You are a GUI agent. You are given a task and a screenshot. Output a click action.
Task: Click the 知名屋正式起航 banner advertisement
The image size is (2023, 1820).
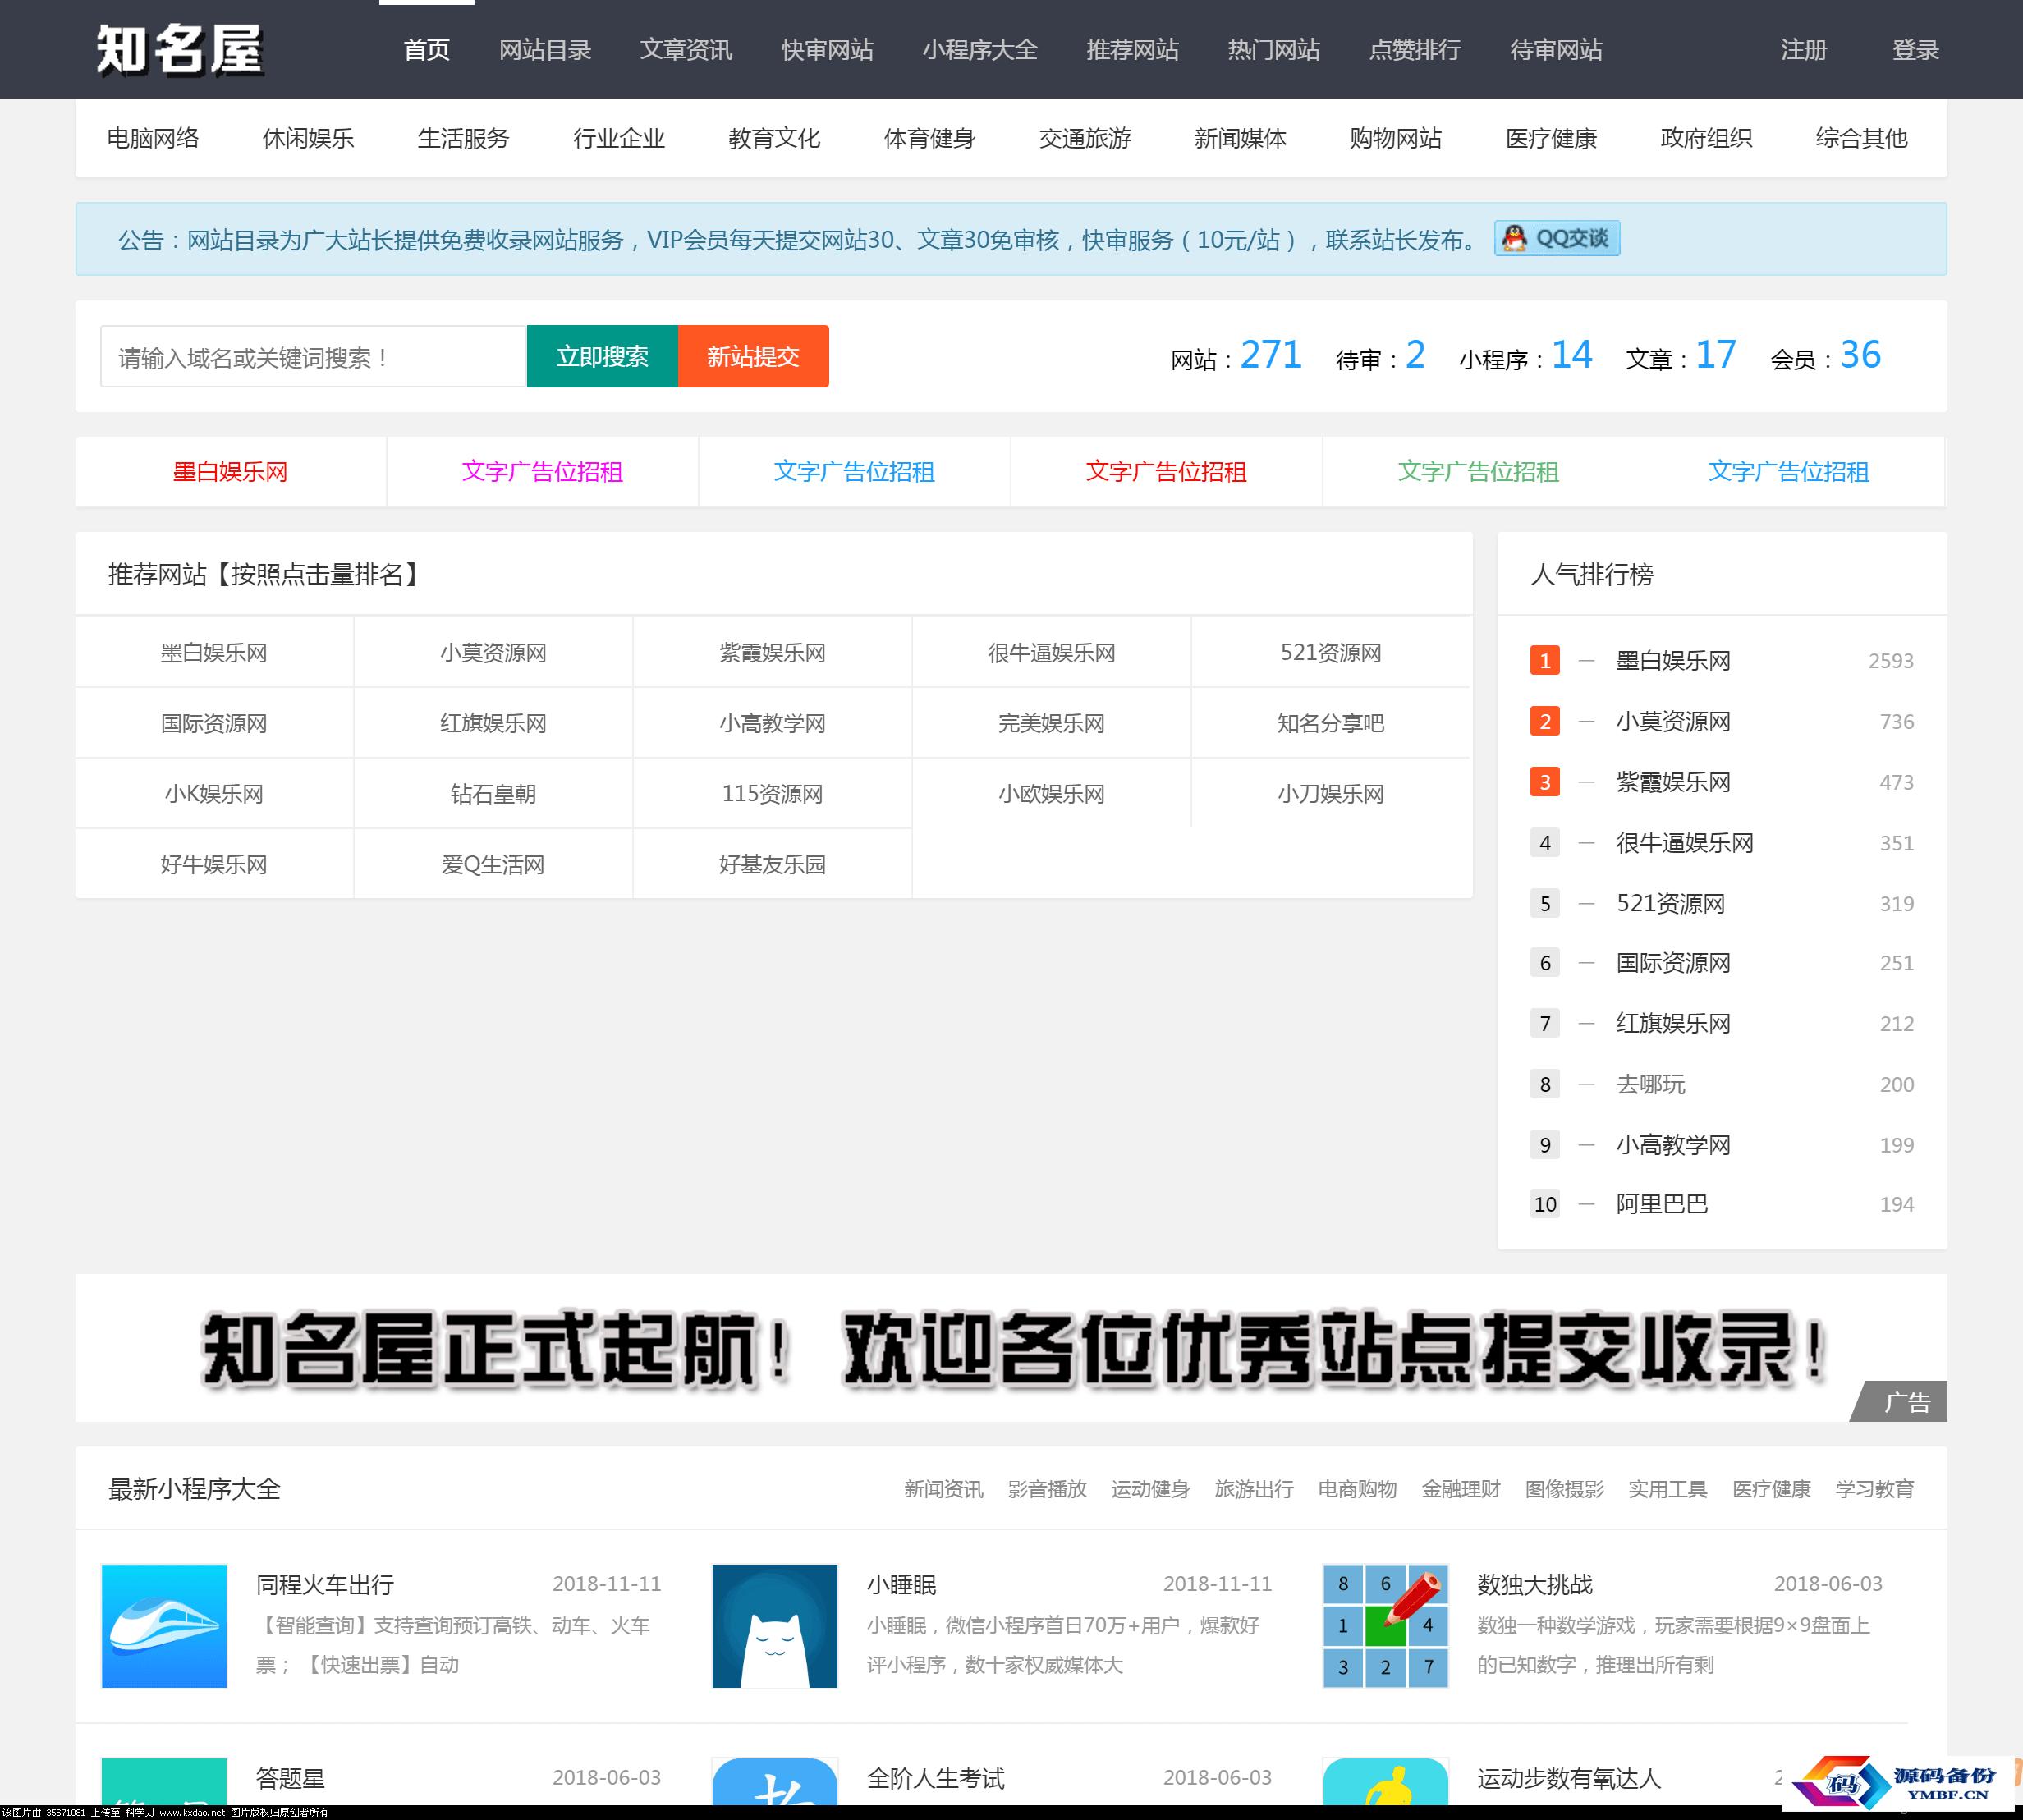point(1011,1348)
